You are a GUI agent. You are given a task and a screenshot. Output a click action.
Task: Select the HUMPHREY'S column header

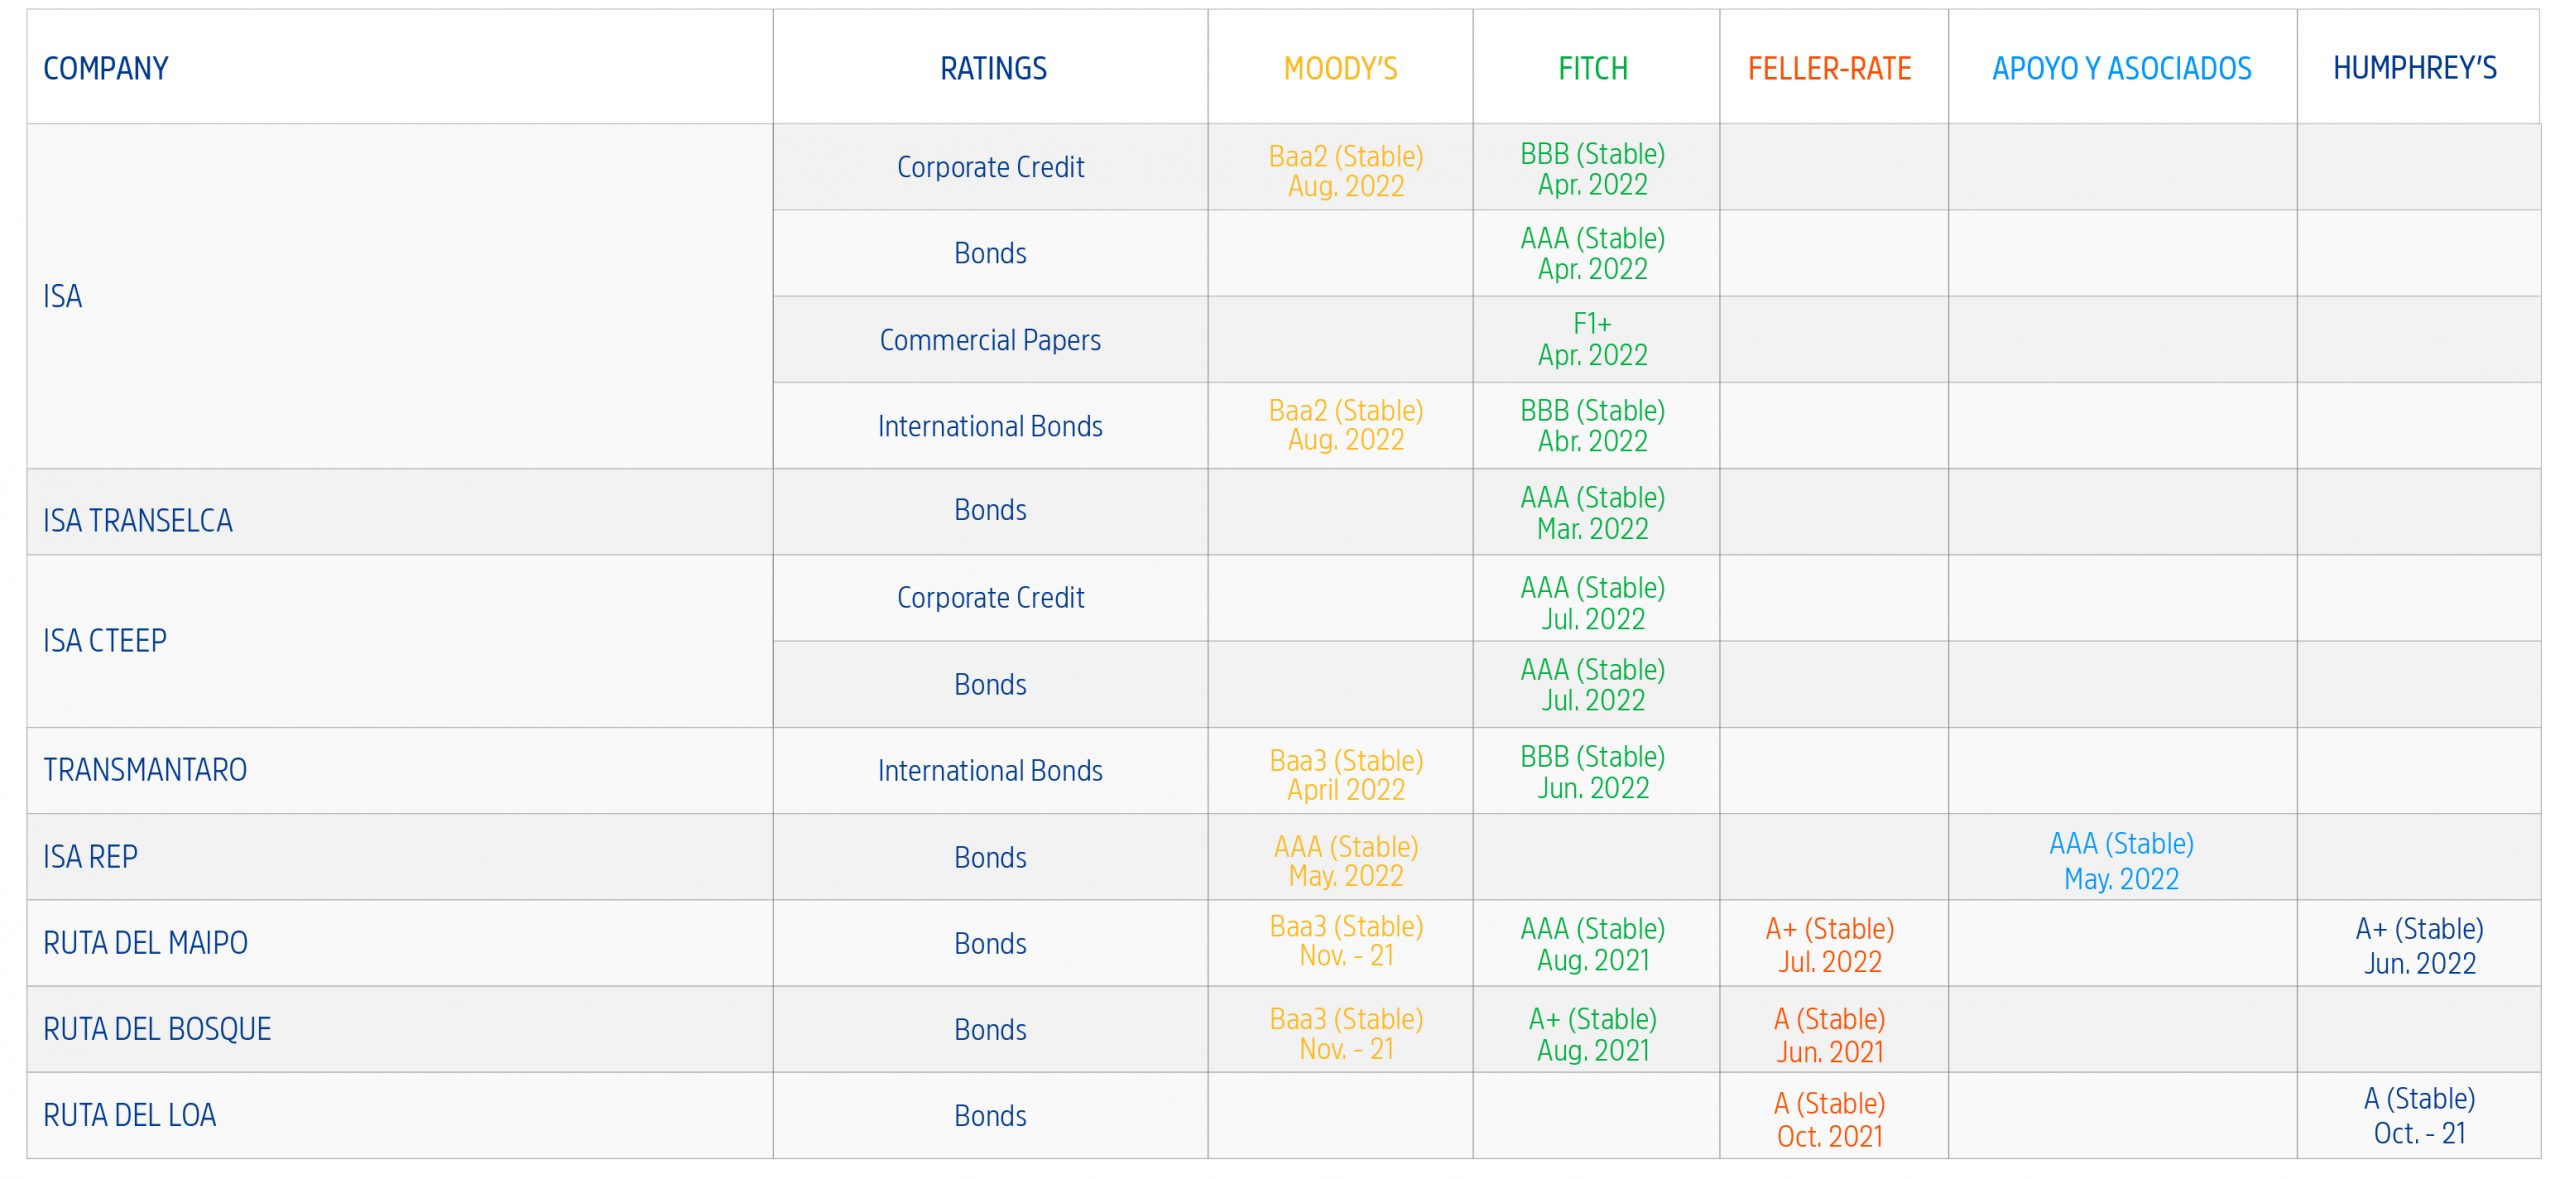(2415, 68)
